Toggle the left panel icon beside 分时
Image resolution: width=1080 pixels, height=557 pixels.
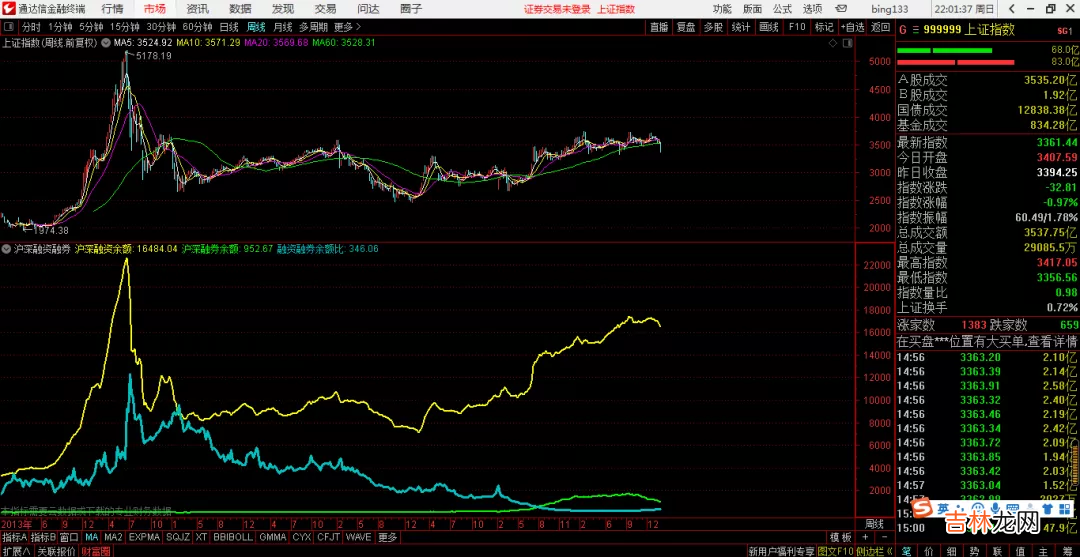pyautogui.click(x=9, y=27)
